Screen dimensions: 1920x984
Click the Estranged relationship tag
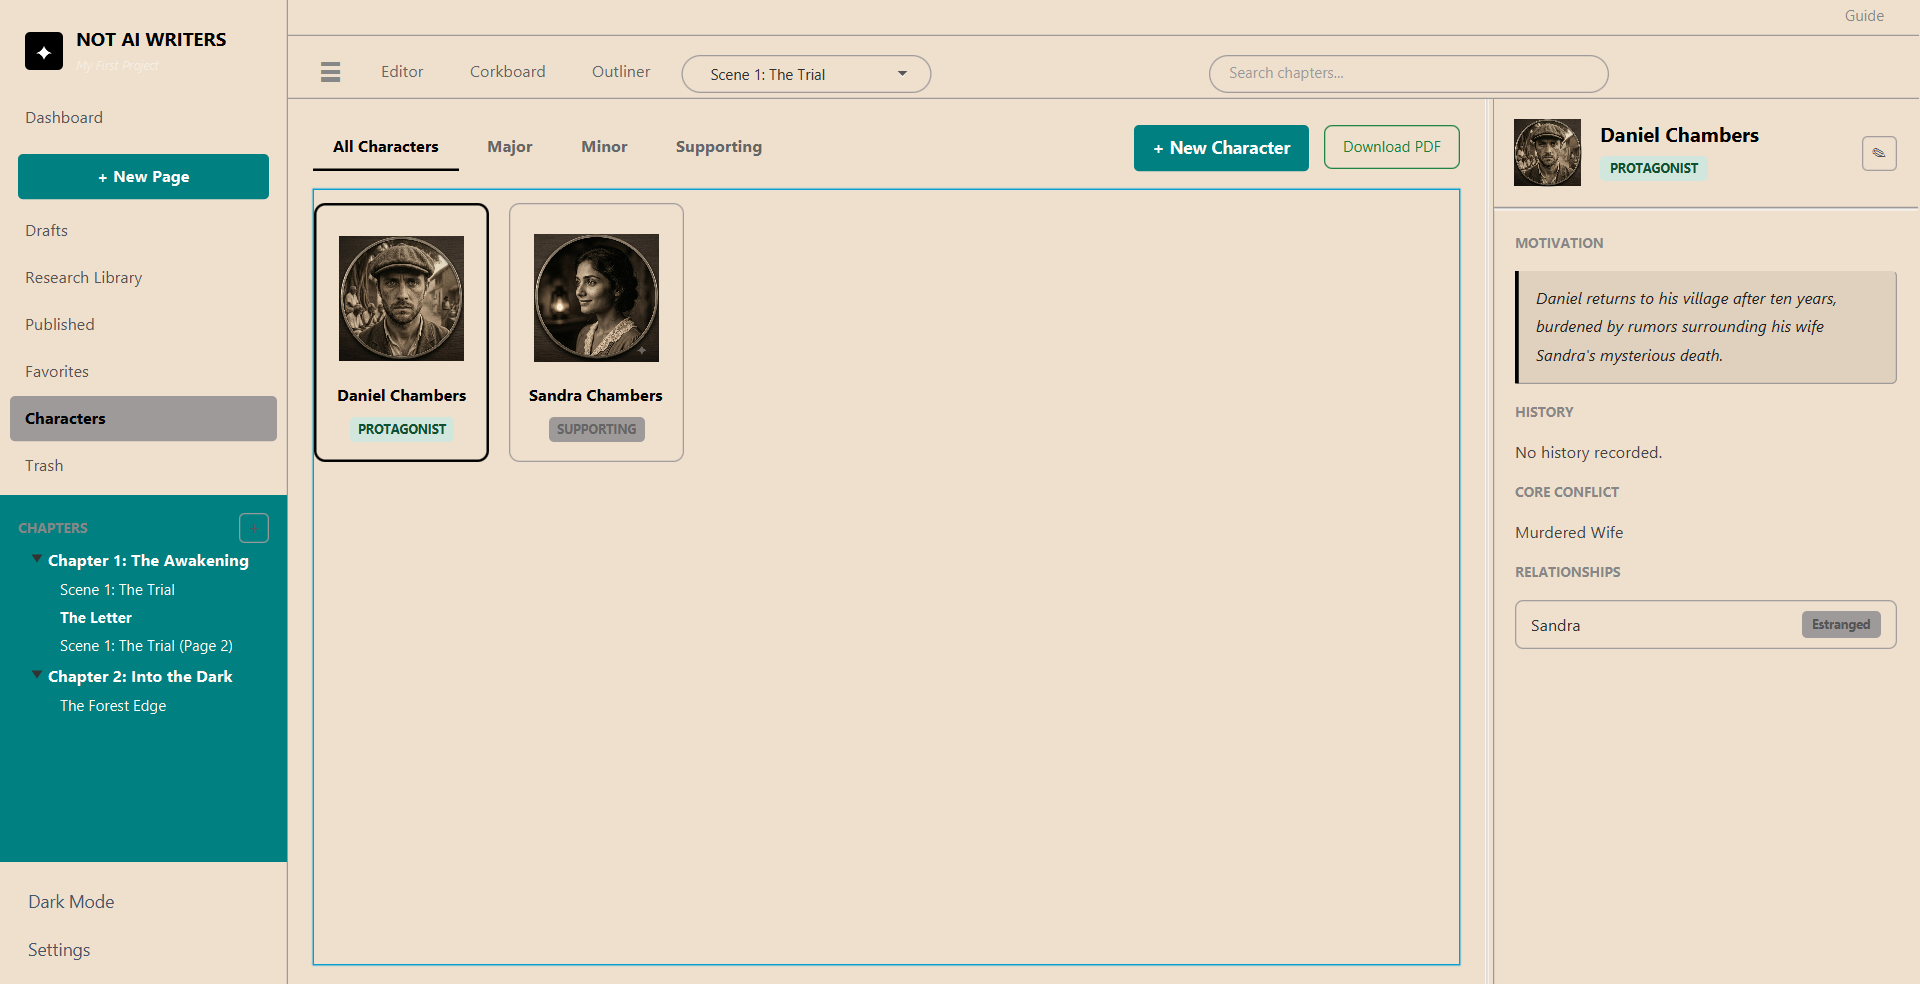[x=1841, y=624]
